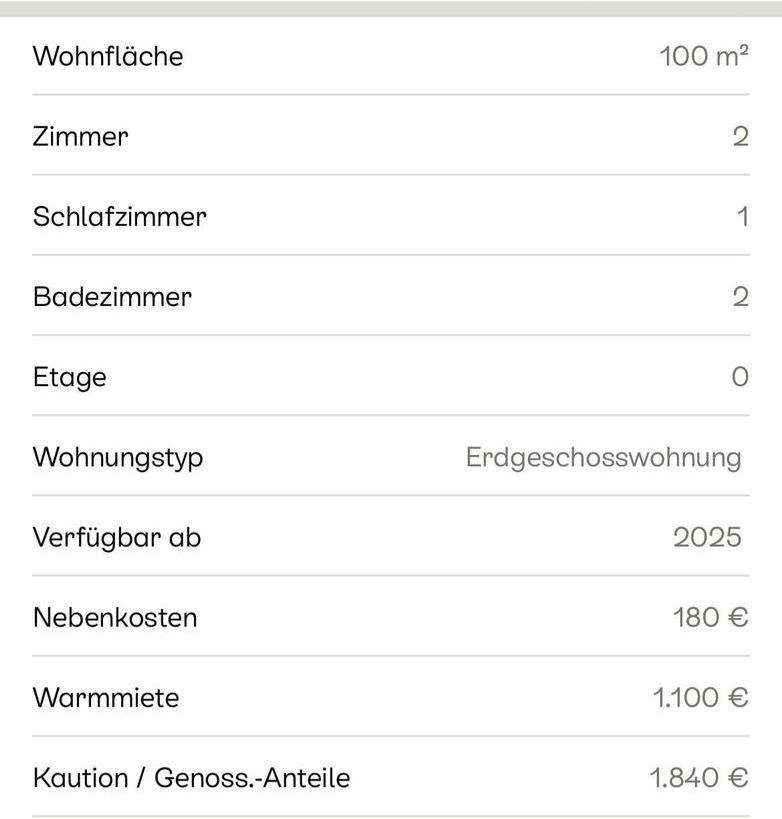The height and width of the screenshot is (819, 782).
Task: Select the 1.840 € deposit amount
Action: tap(699, 777)
